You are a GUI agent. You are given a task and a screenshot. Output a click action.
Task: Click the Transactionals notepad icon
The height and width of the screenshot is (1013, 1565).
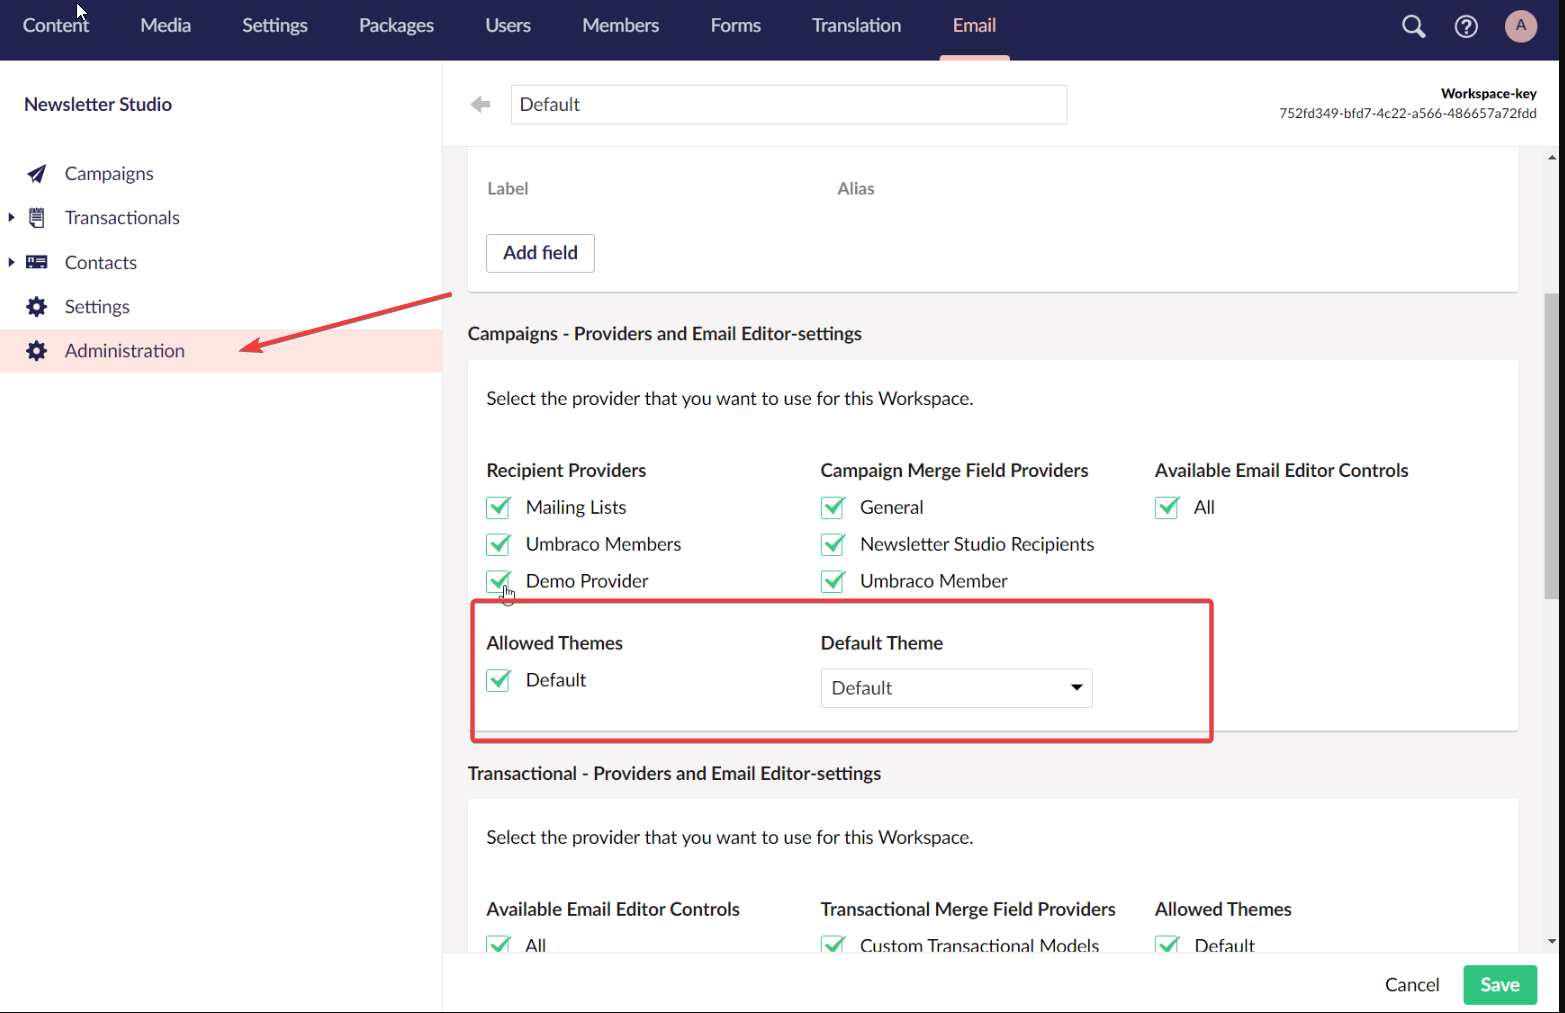coord(37,218)
